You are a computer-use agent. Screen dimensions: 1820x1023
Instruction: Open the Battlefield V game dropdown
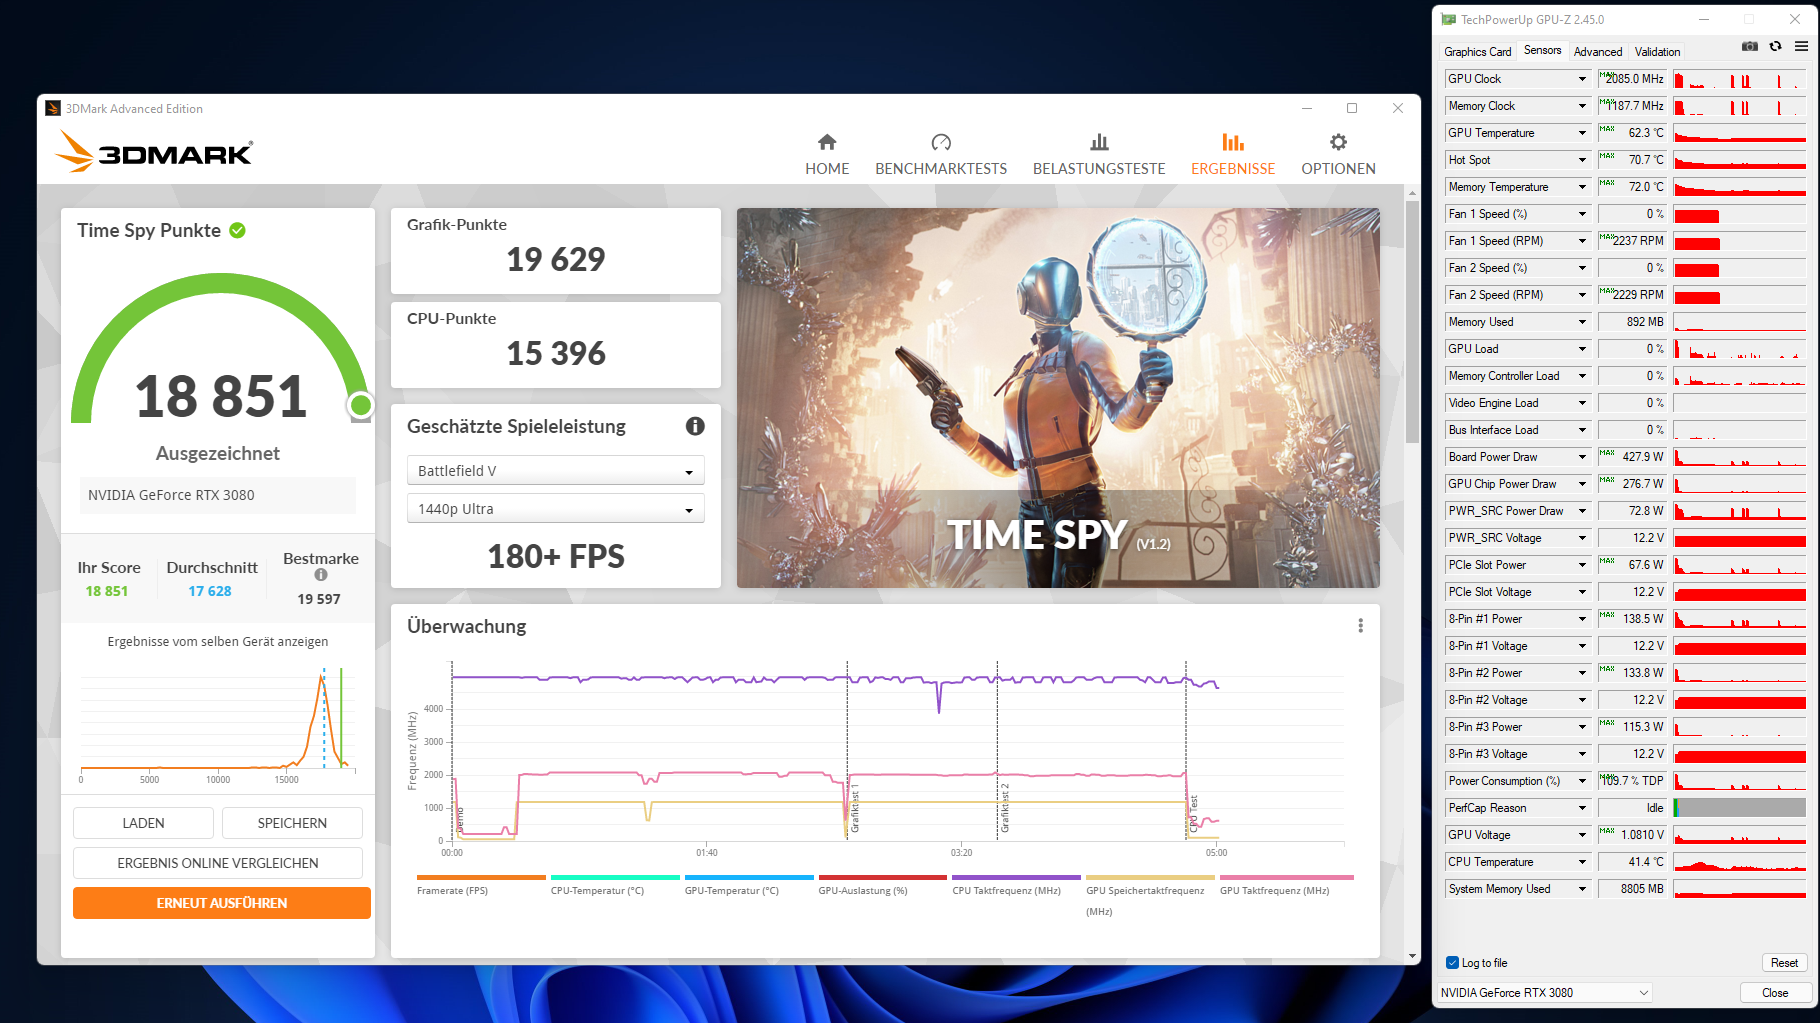click(556, 471)
